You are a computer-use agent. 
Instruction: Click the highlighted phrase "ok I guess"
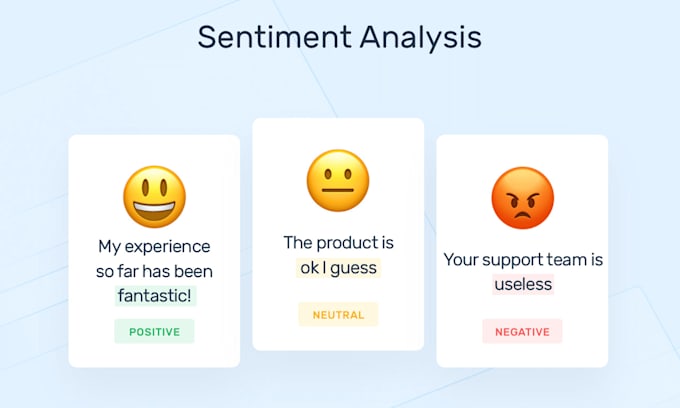pos(339,268)
